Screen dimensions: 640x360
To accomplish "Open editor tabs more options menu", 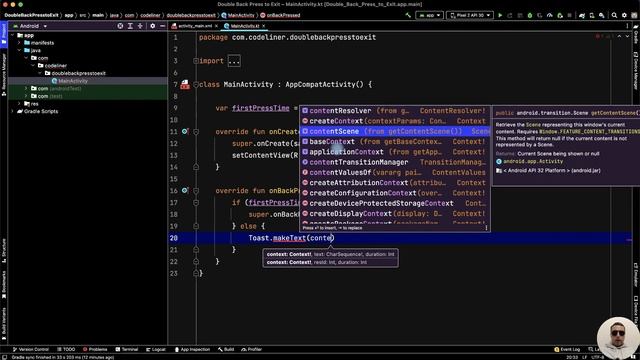I will (x=627, y=26).
